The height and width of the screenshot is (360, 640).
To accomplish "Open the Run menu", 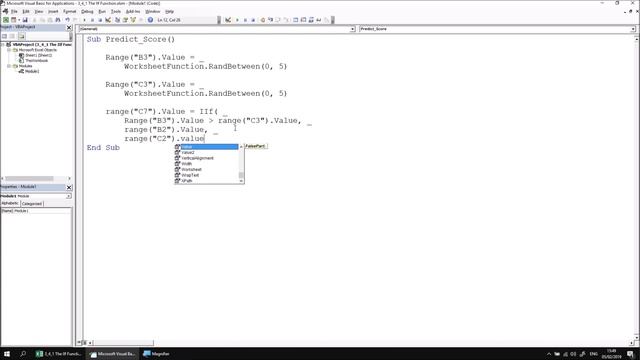I will click(102, 11).
